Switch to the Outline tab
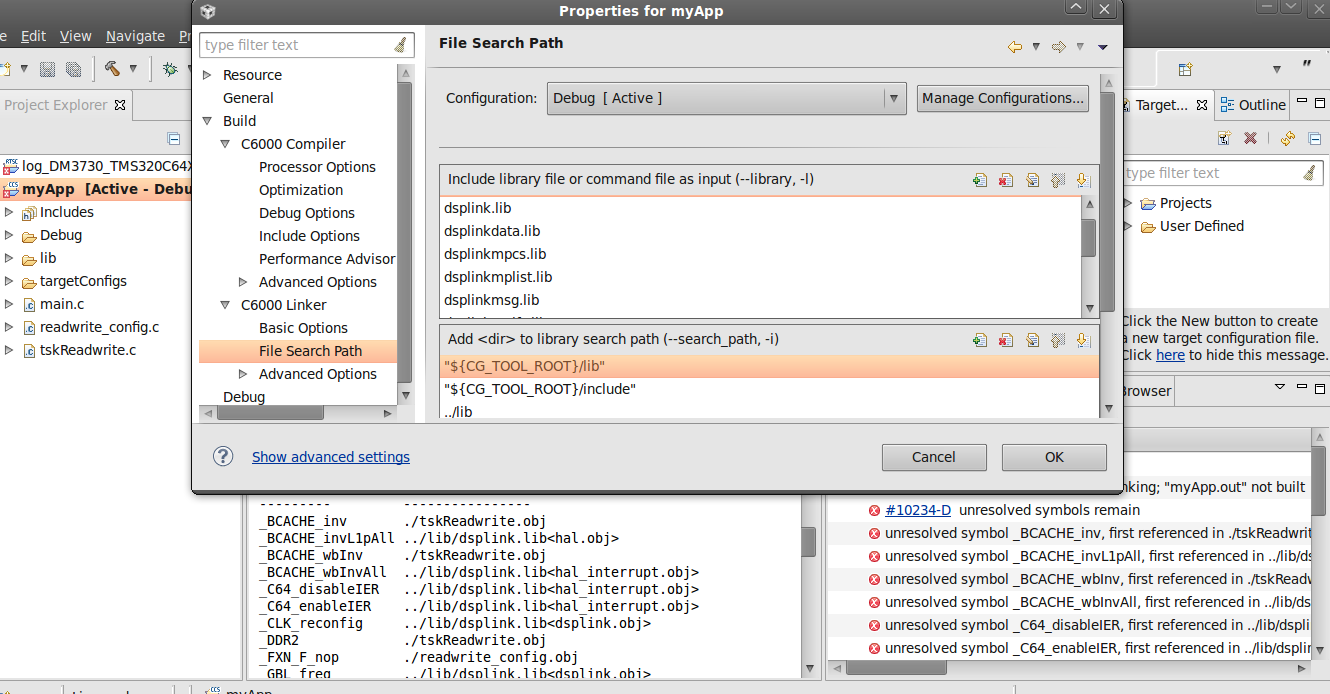The image size is (1330, 694). (1253, 105)
